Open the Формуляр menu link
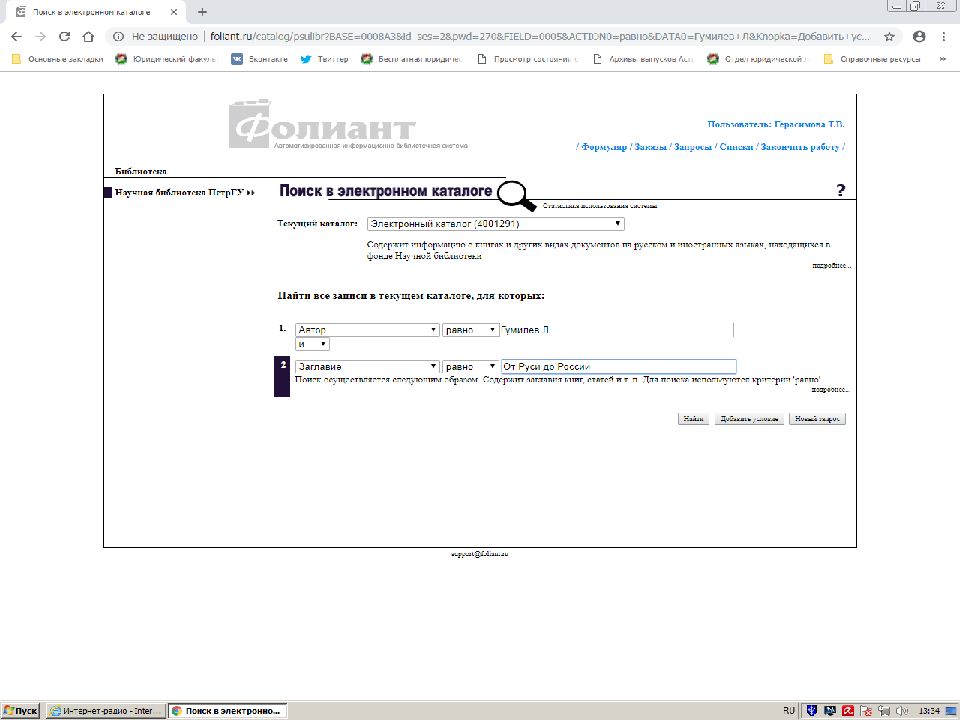The height and width of the screenshot is (720, 960). 604,147
